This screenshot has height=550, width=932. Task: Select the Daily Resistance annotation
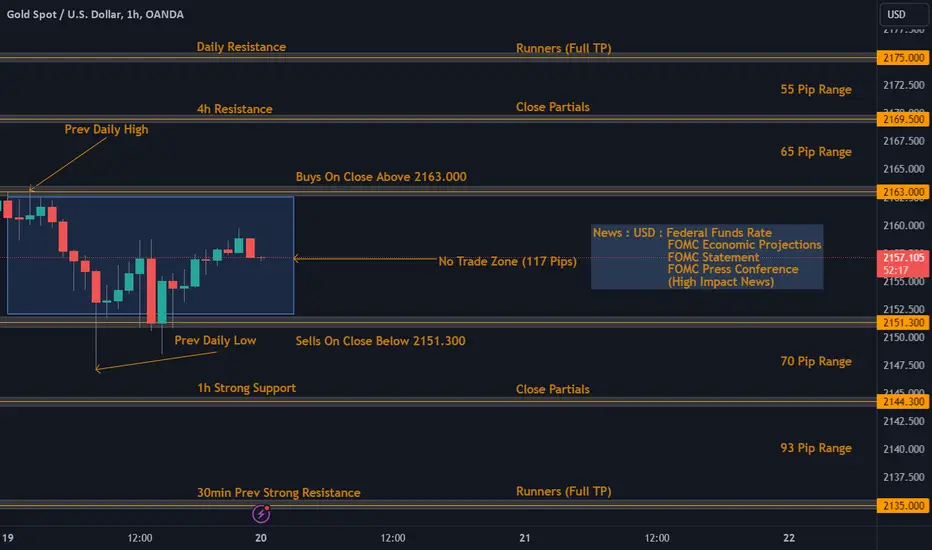click(x=241, y=47)
